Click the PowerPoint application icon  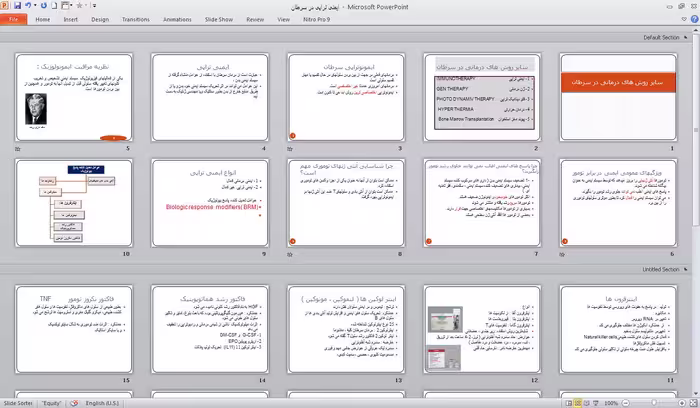pos(4,5)
